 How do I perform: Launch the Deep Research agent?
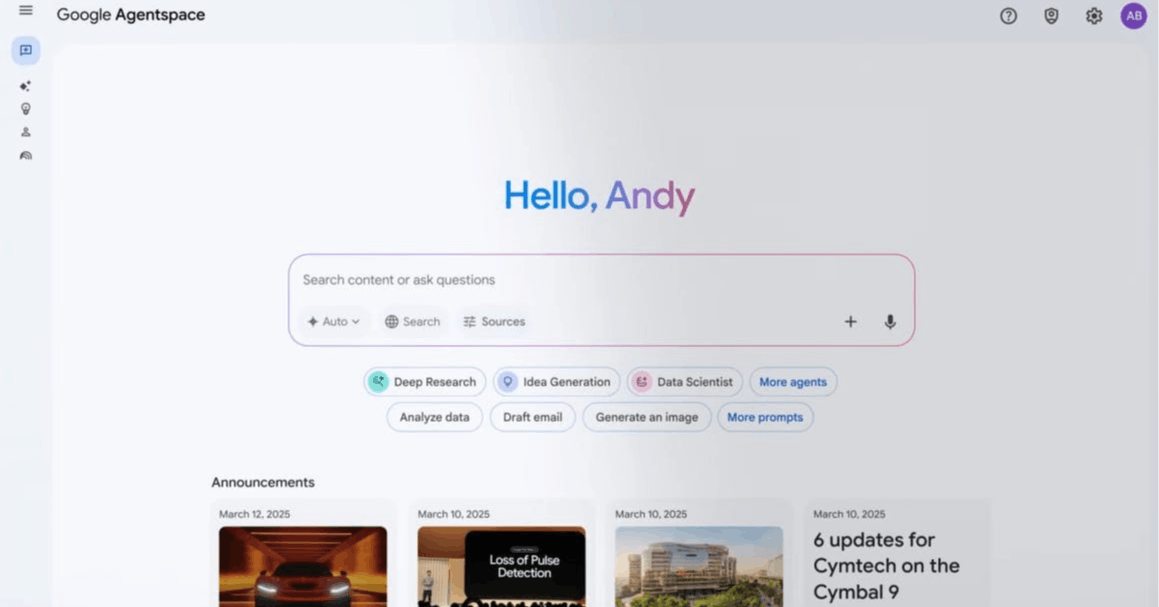[424, 382]
